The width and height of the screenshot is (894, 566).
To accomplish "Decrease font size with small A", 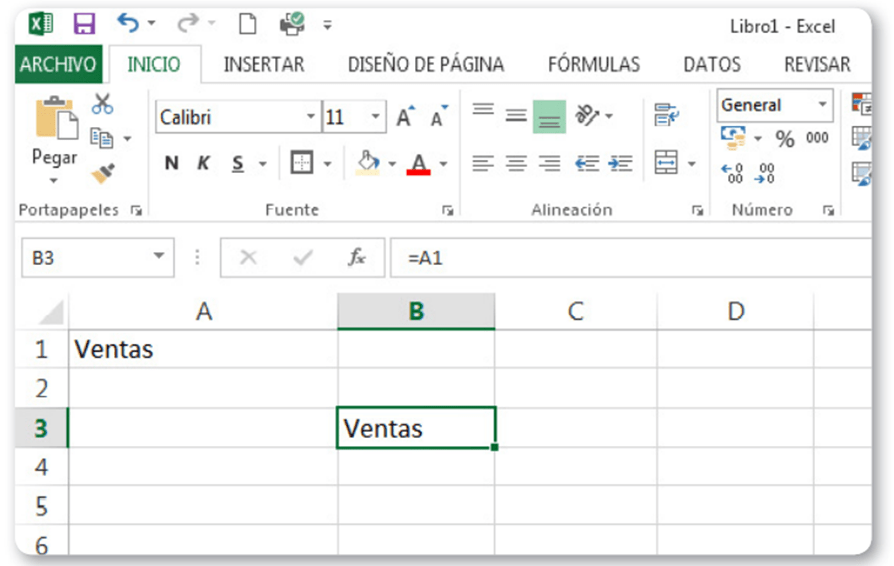I will click(x=439, y=116).
